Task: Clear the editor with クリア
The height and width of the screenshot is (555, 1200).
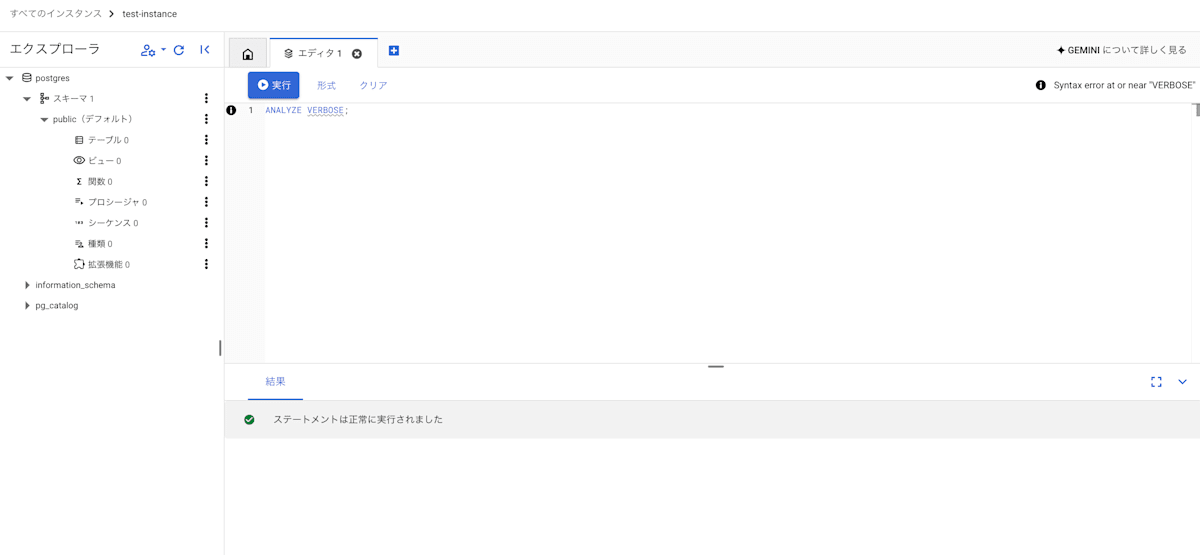Action: [x=373, y=86]
